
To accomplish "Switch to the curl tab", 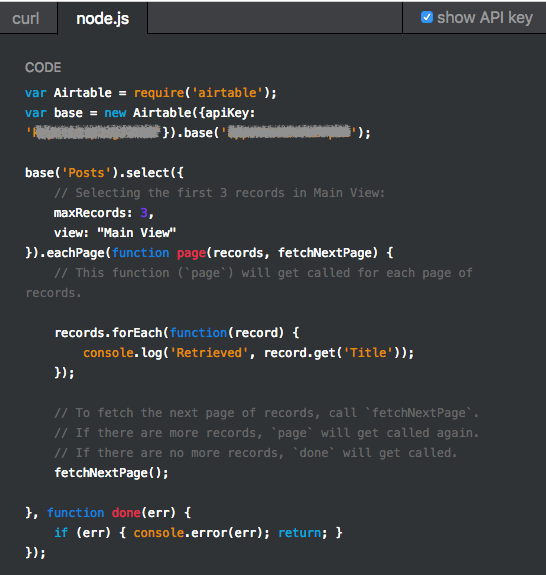I will click(x=26, y=18).
